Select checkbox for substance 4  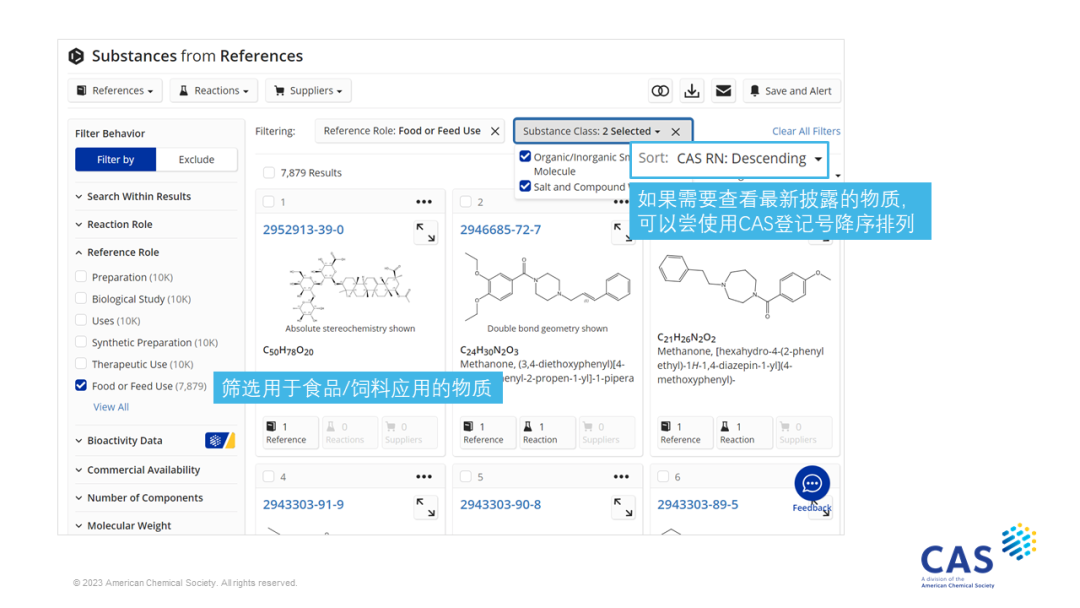[269, 476]
